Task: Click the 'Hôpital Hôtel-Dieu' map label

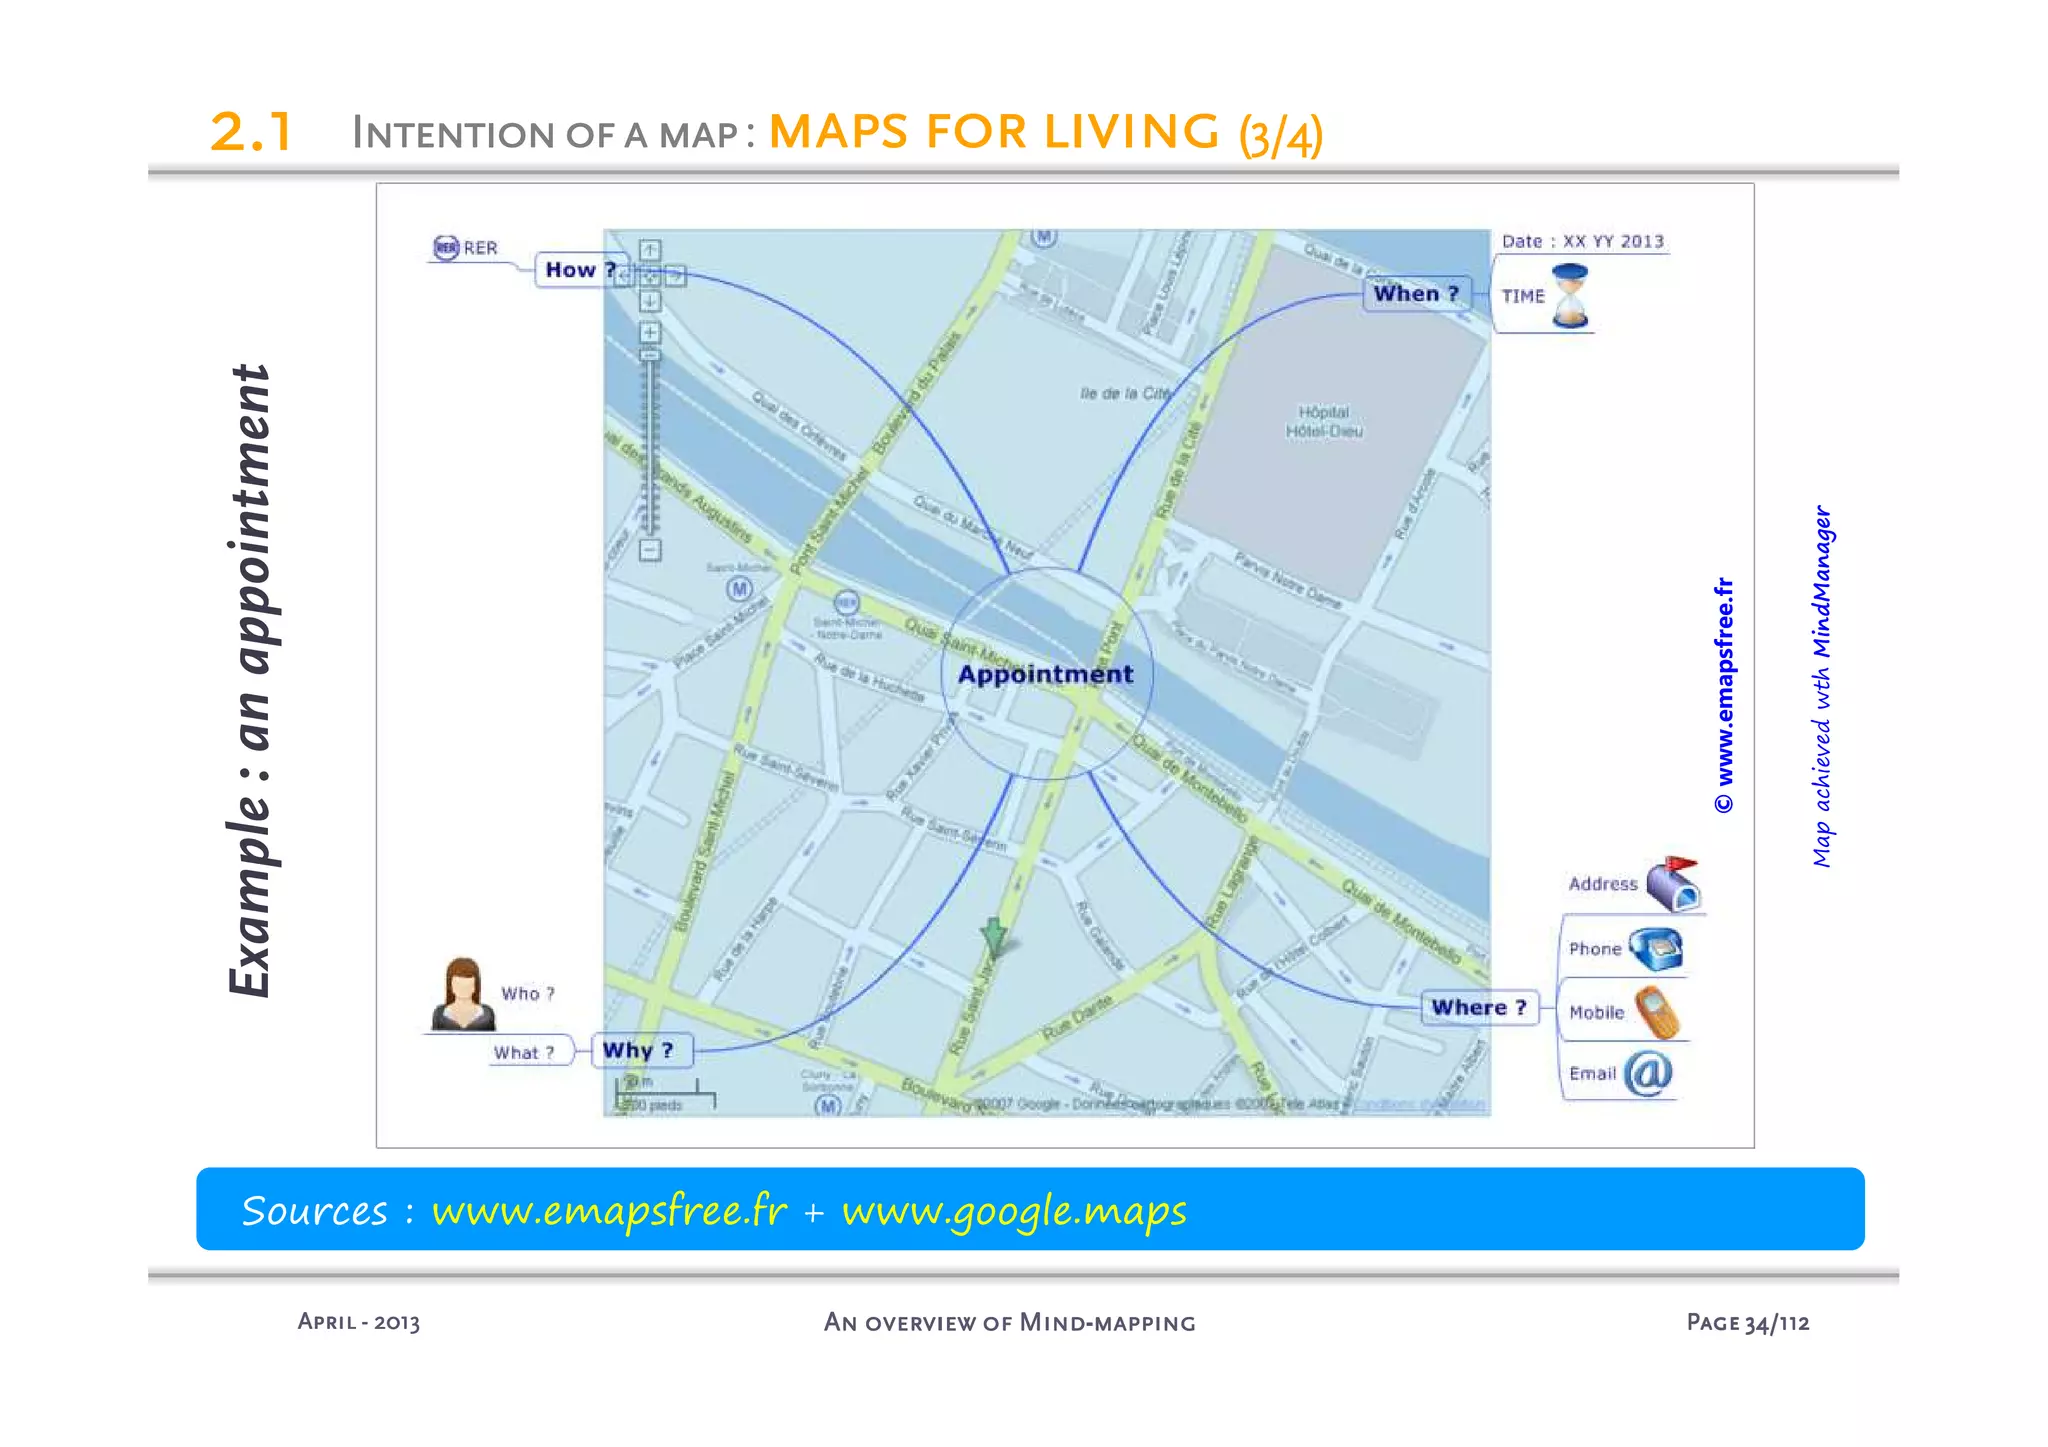Action: (x=1324, y=422)
